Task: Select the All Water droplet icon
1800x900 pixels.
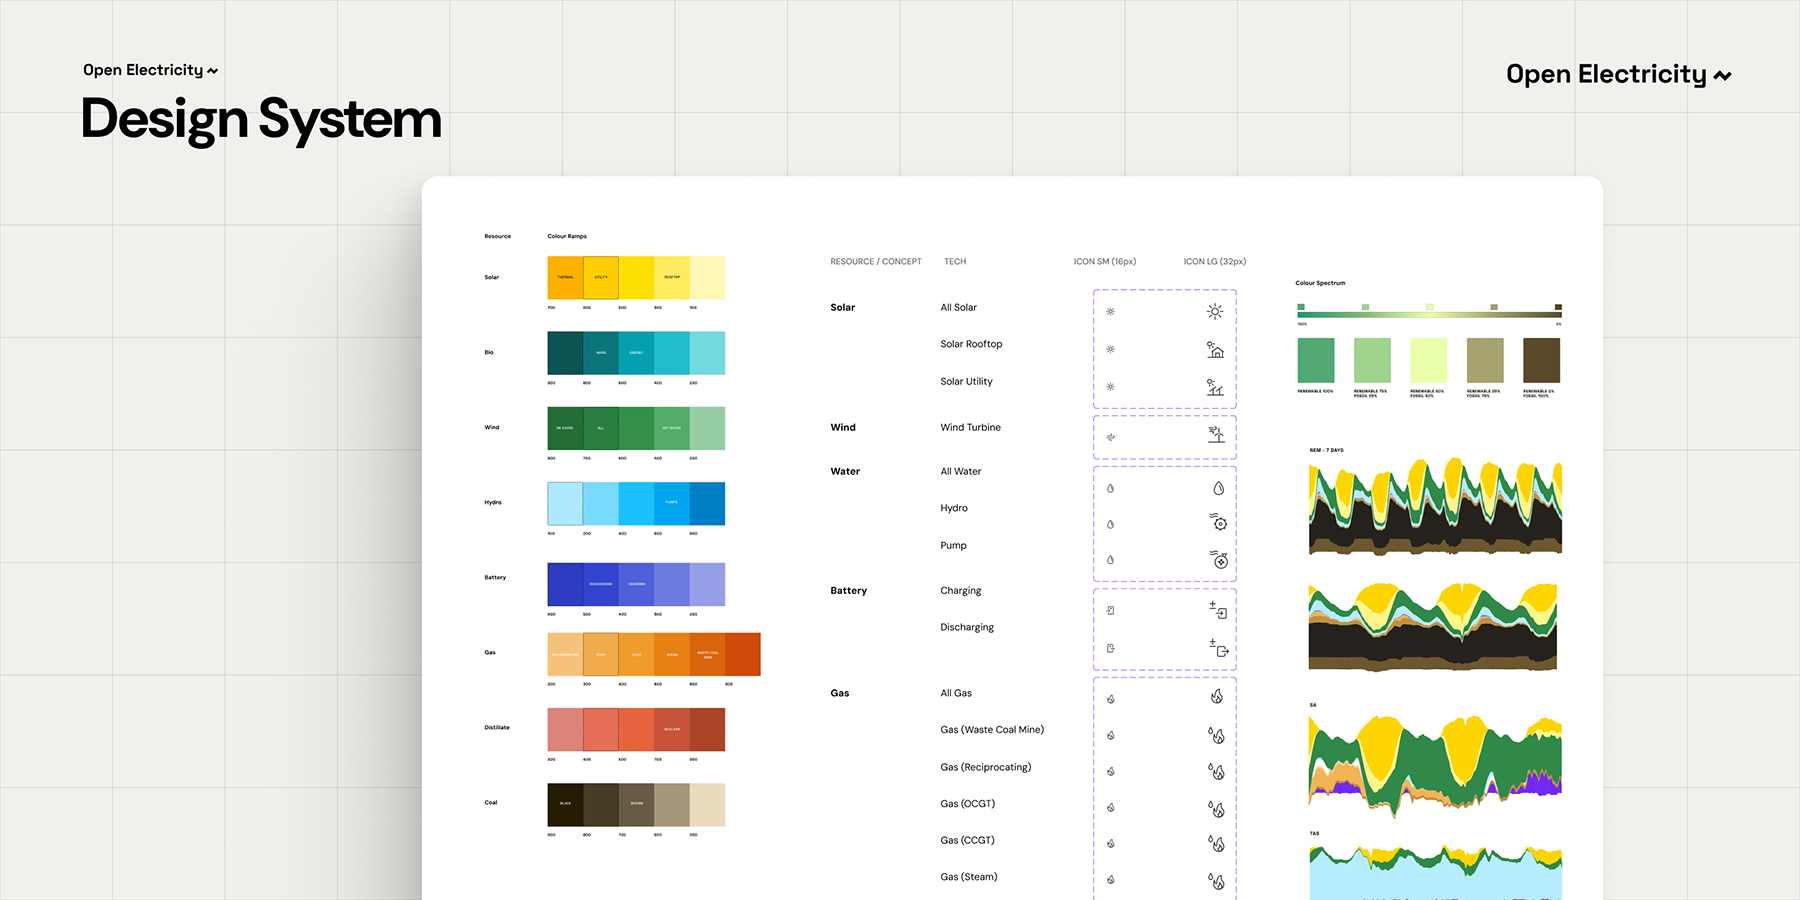Action: (1218, 488)
